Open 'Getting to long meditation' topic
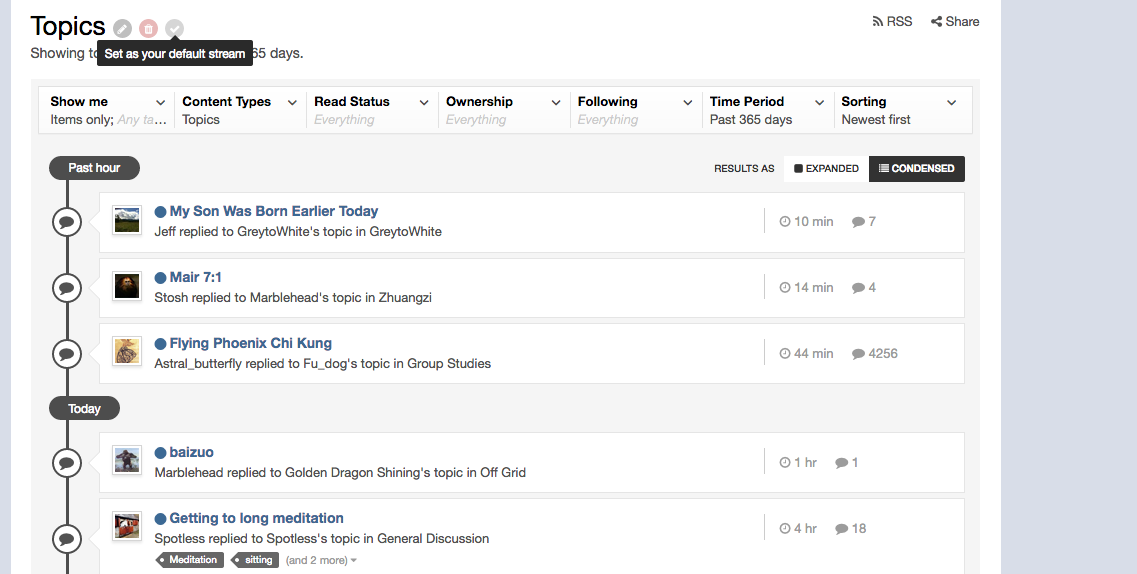Screen dimensions: 1137x574 pos(257,518)
